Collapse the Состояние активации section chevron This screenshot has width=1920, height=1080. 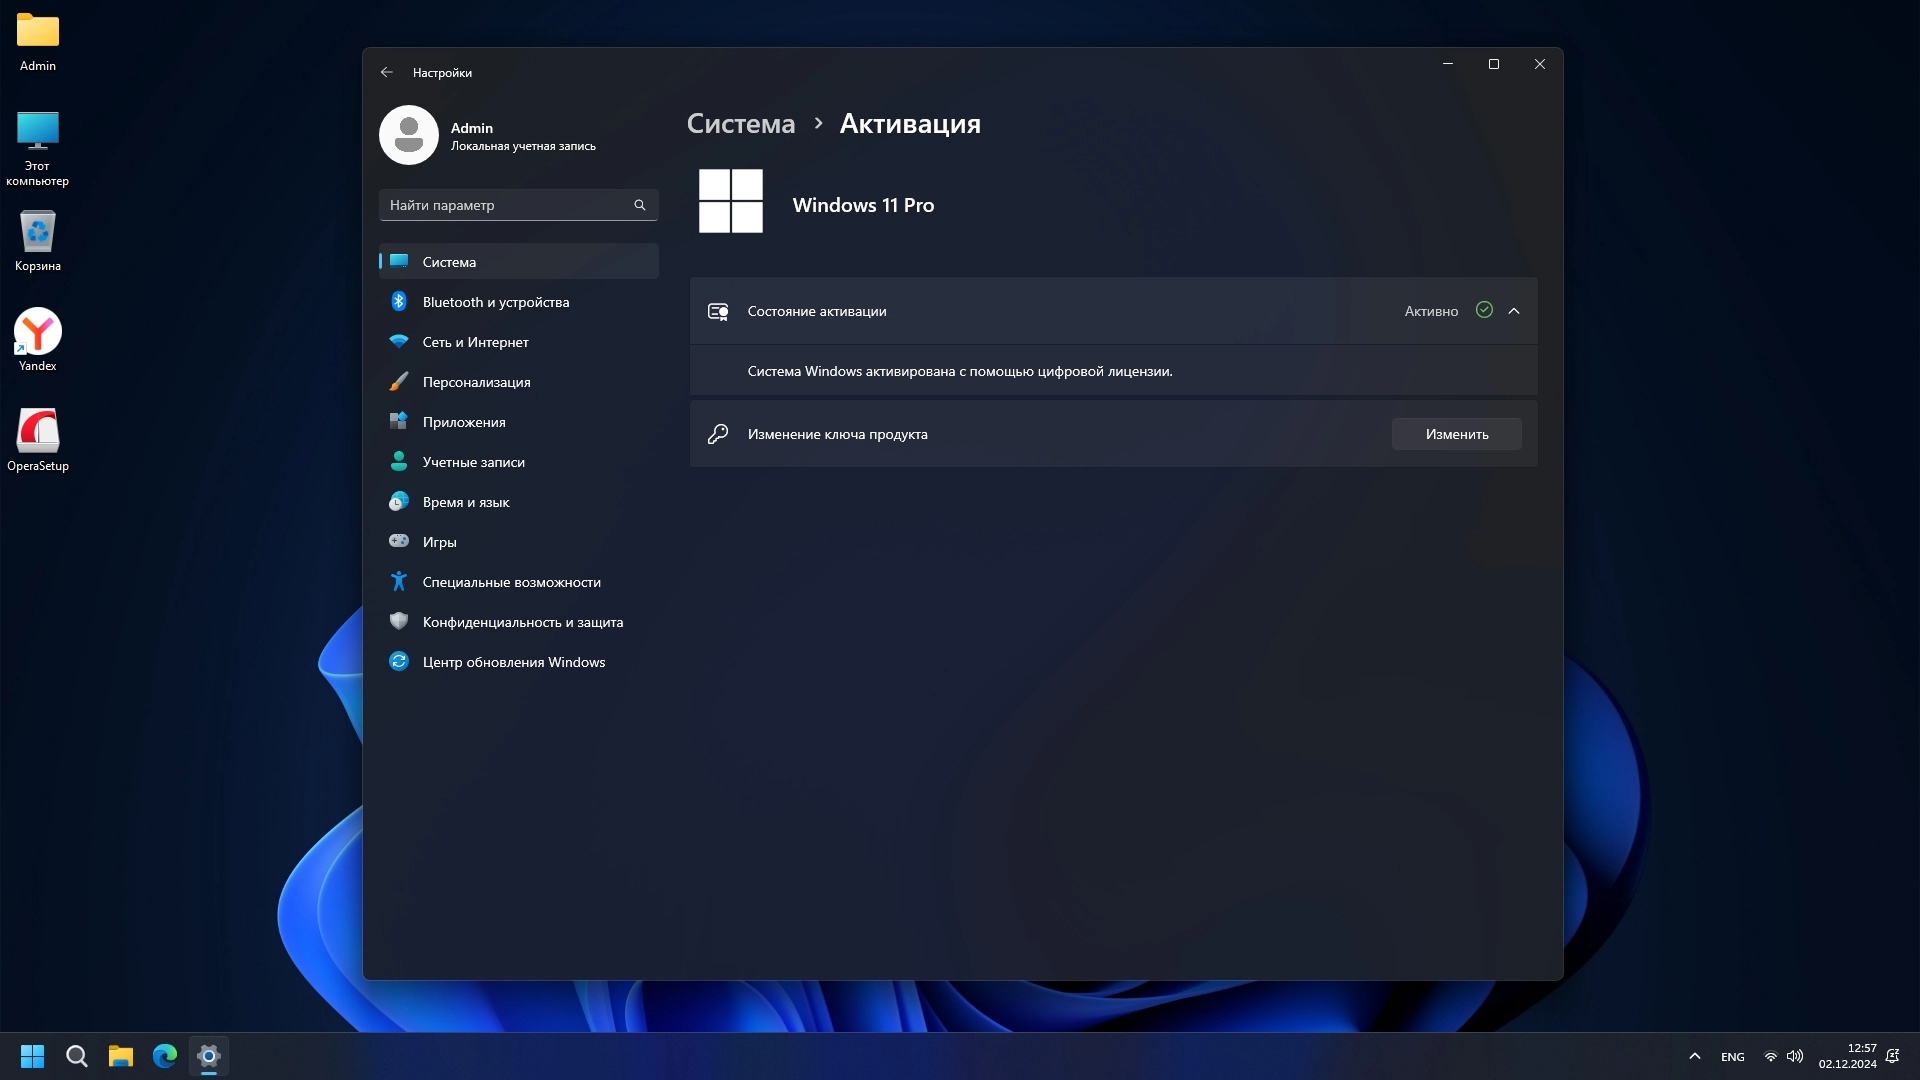pos(1514,311)
